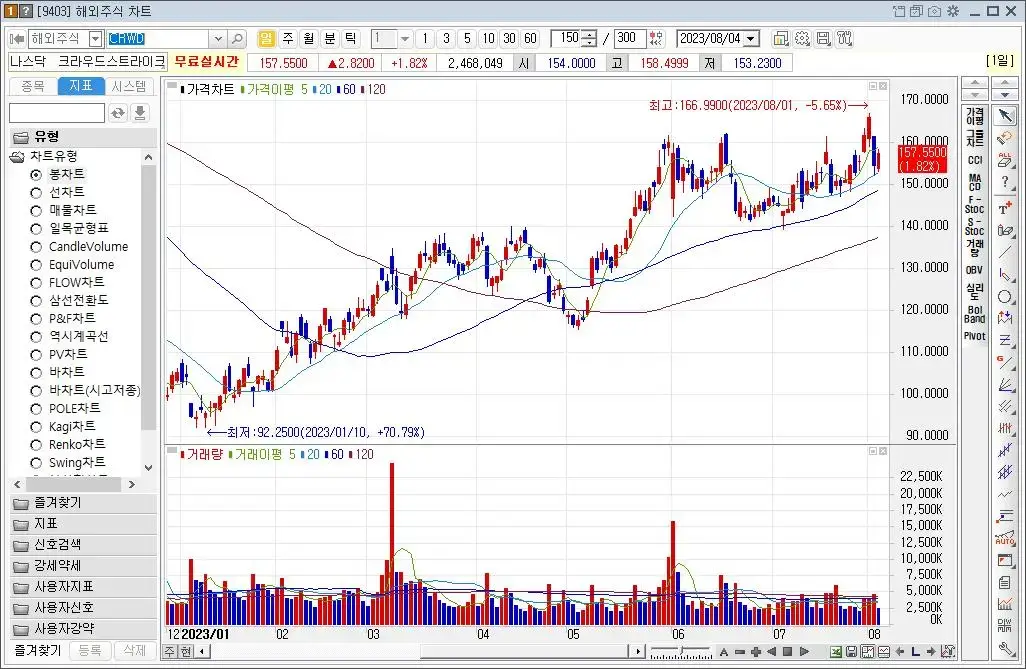Click the bottom bar floppy save icon
This screenshot has height=669, width=1026.
coord(851,651)
